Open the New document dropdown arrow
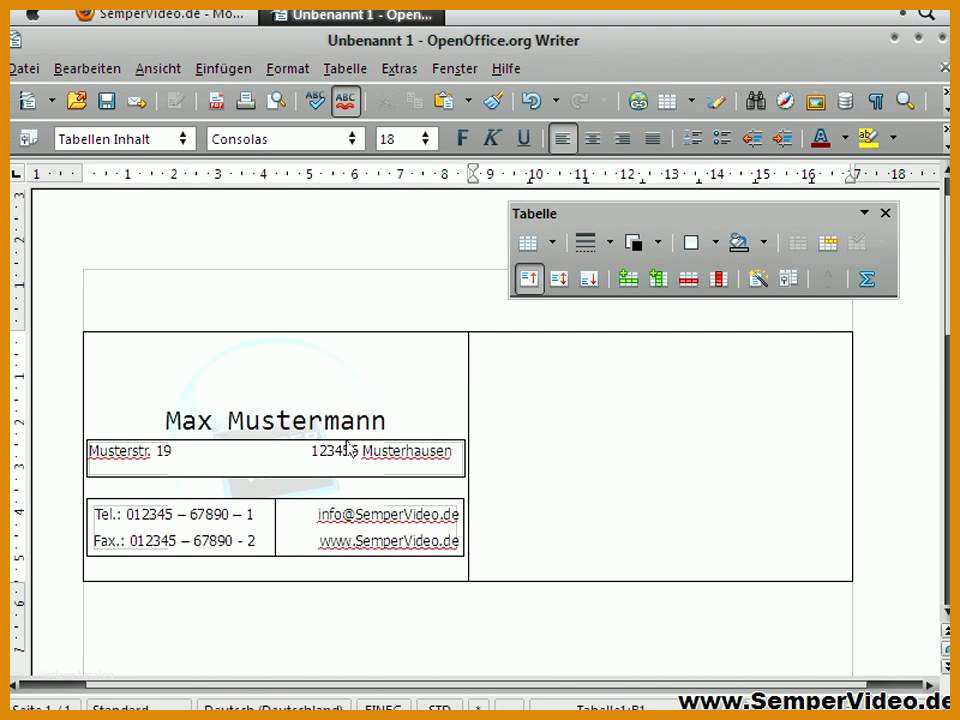960x720 pixels. (x=52, y=100)
